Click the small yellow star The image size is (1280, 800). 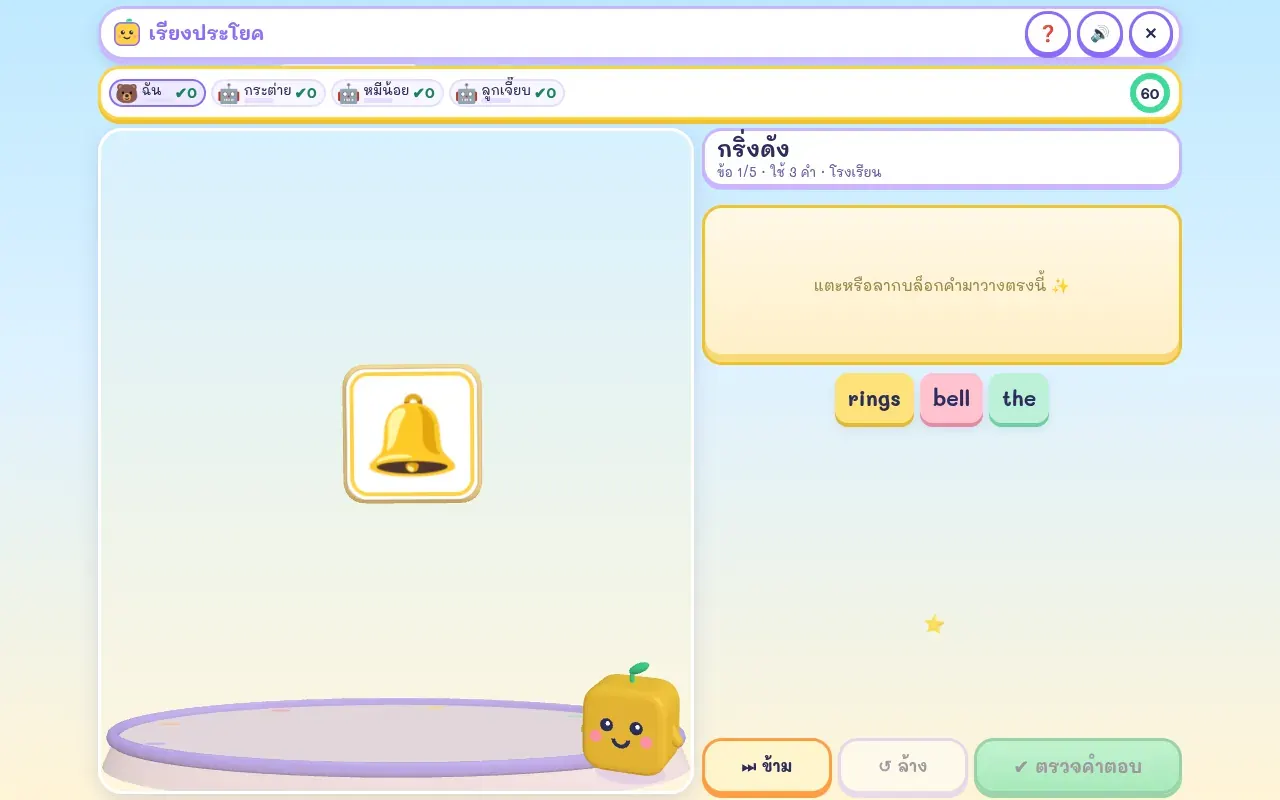934,624
